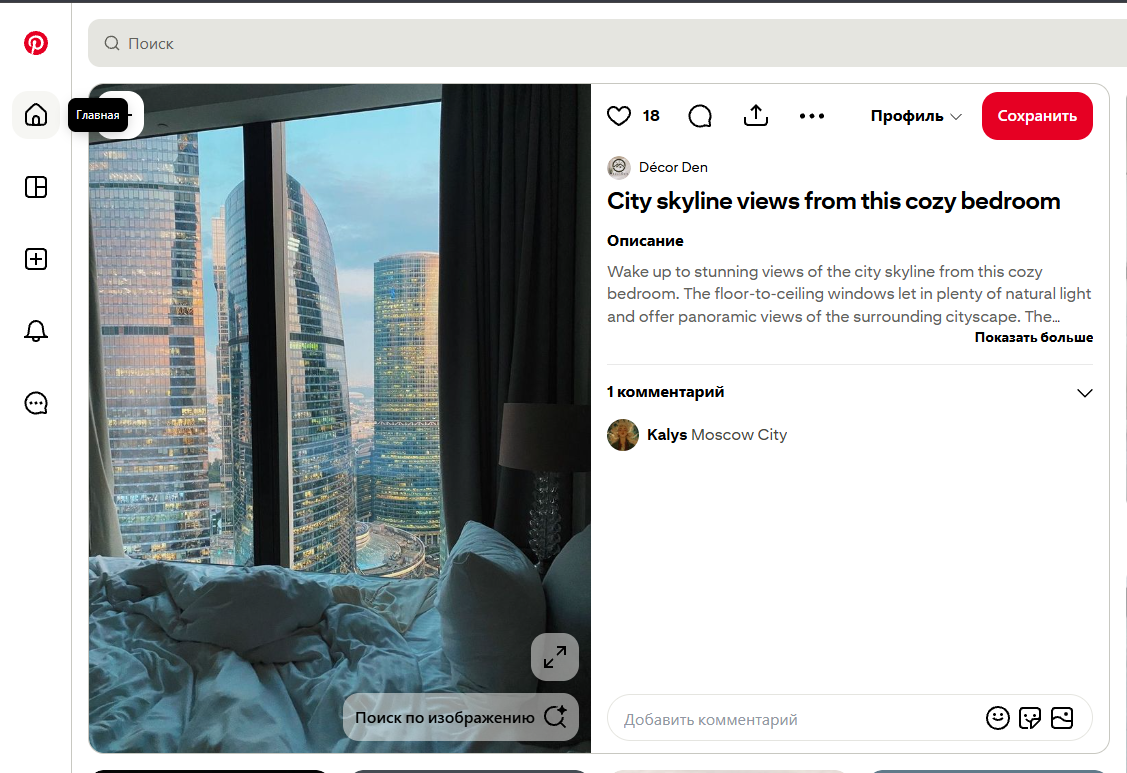Screen dimensions: 1127x773
Task: Open messages chat bubble icon in sidebar
Action: pos(36,403)
